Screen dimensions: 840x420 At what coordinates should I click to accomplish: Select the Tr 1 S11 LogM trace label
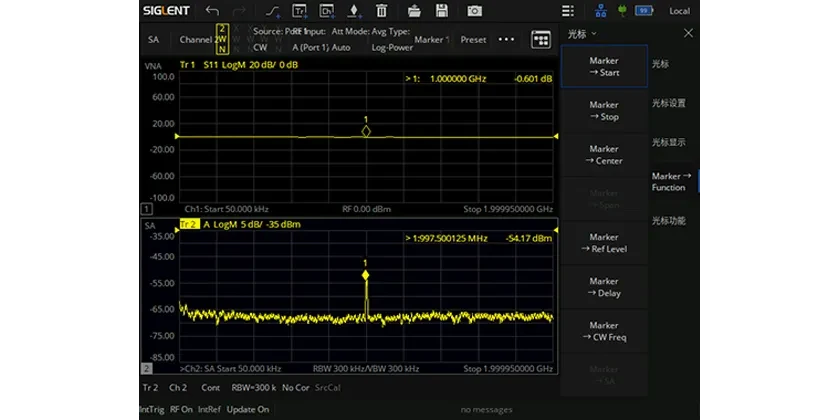point(239,65)
